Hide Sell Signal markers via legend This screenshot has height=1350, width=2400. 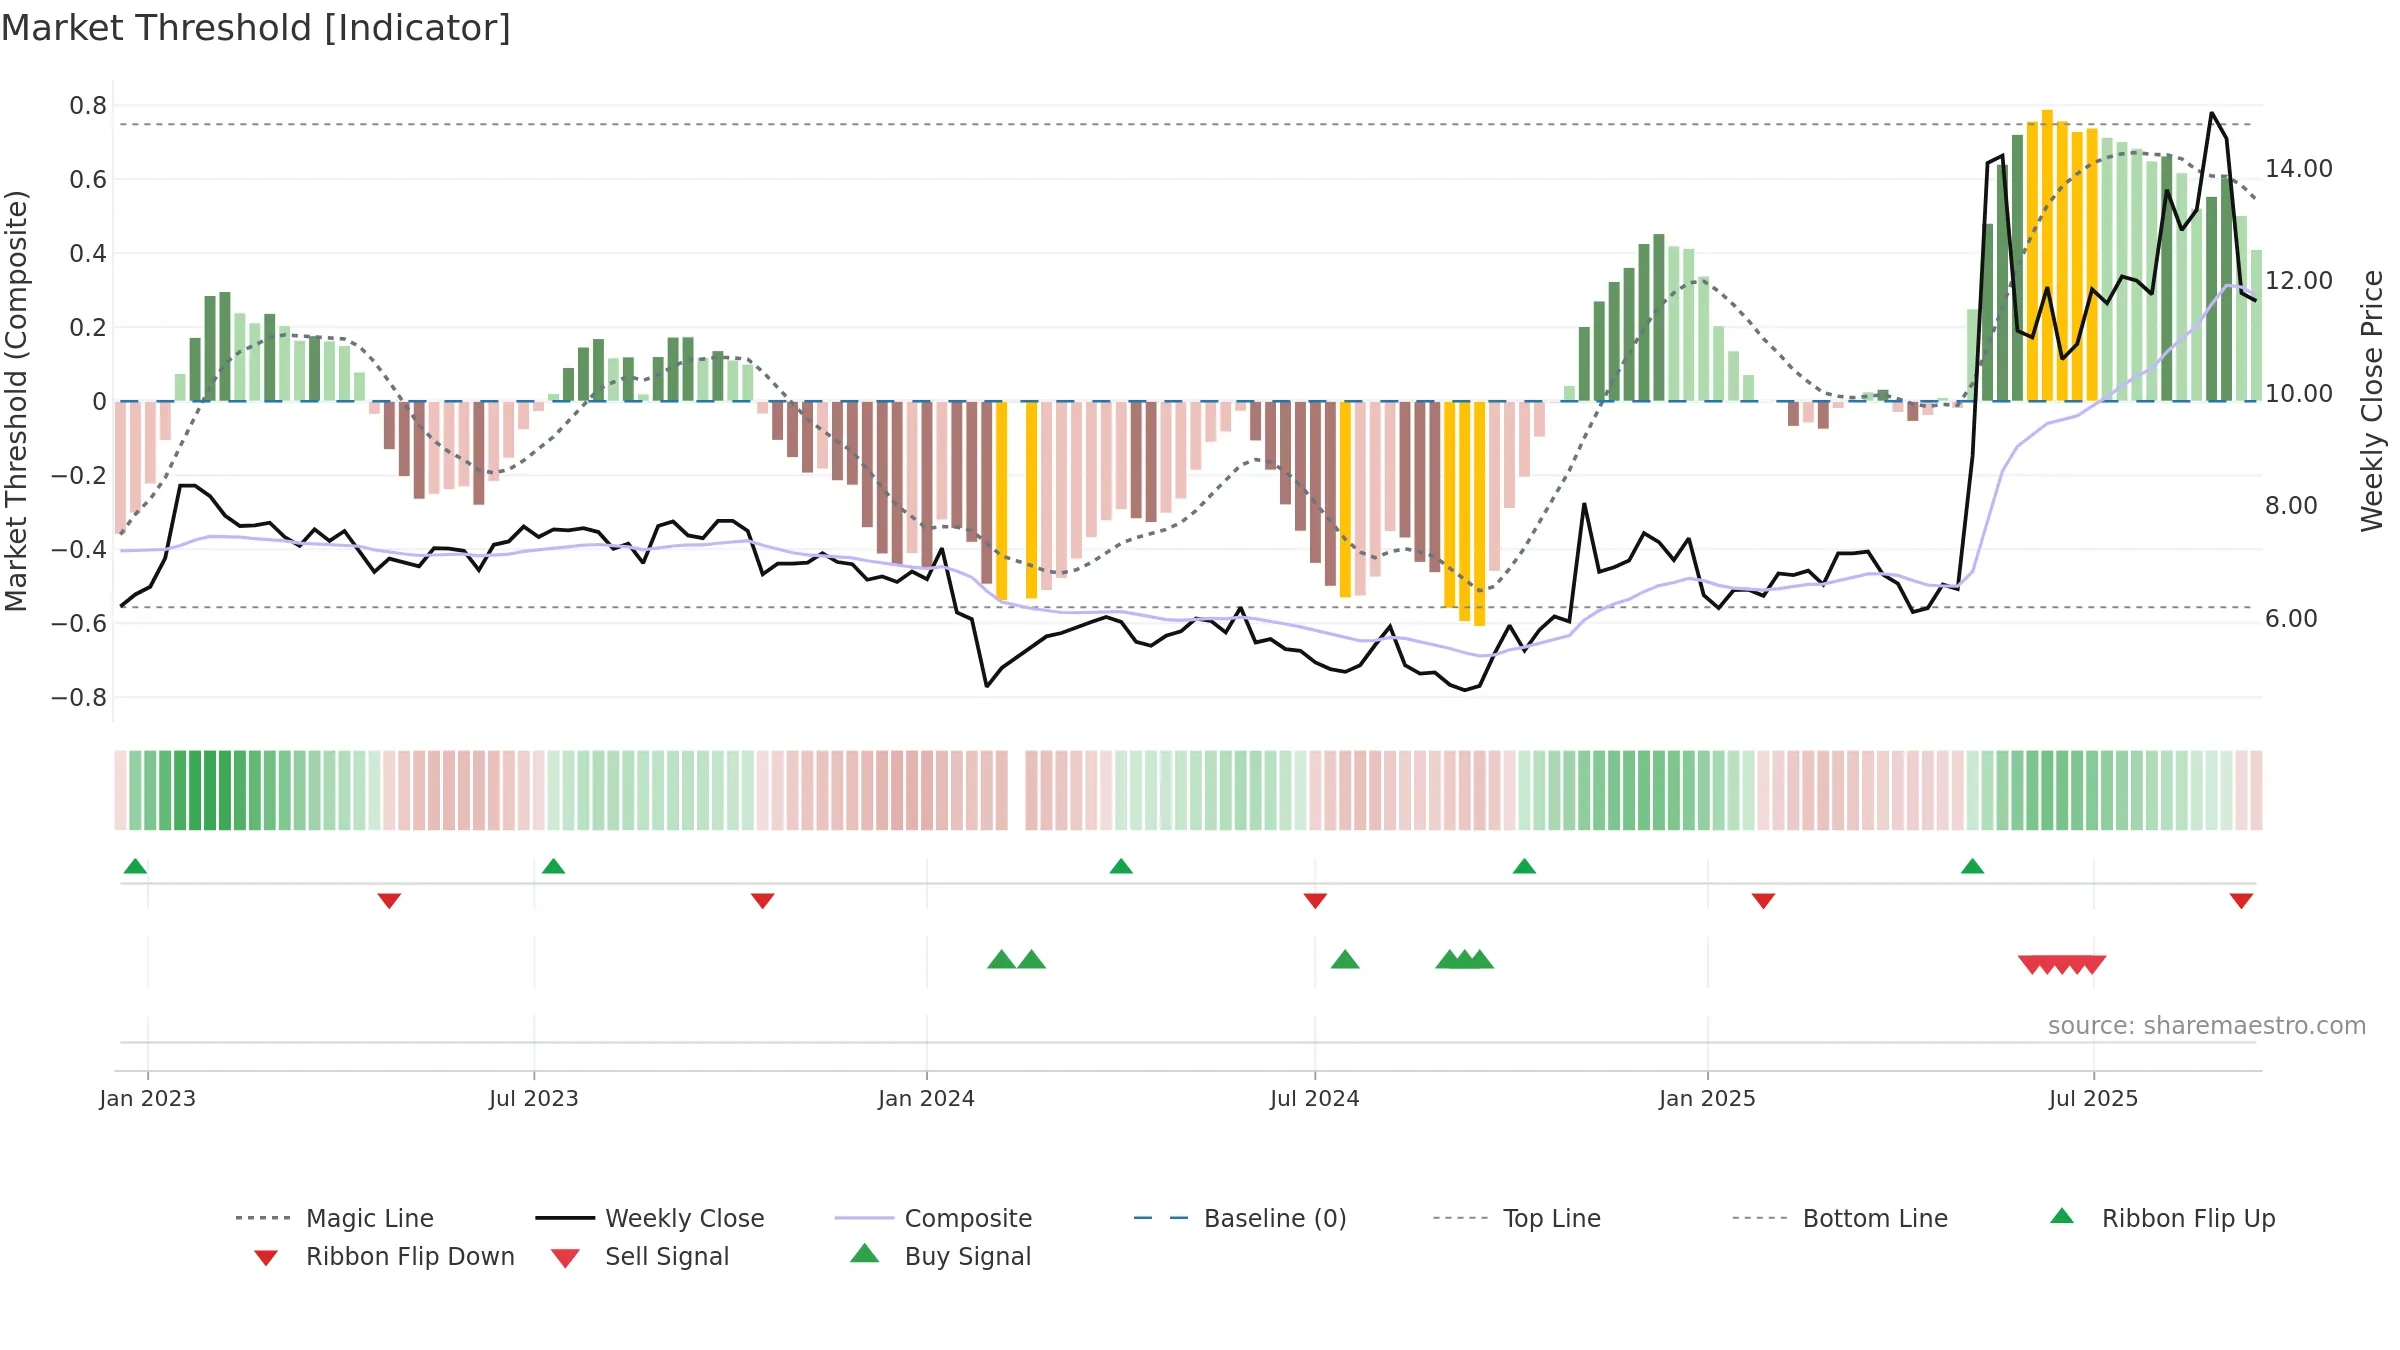(640, 1256)
